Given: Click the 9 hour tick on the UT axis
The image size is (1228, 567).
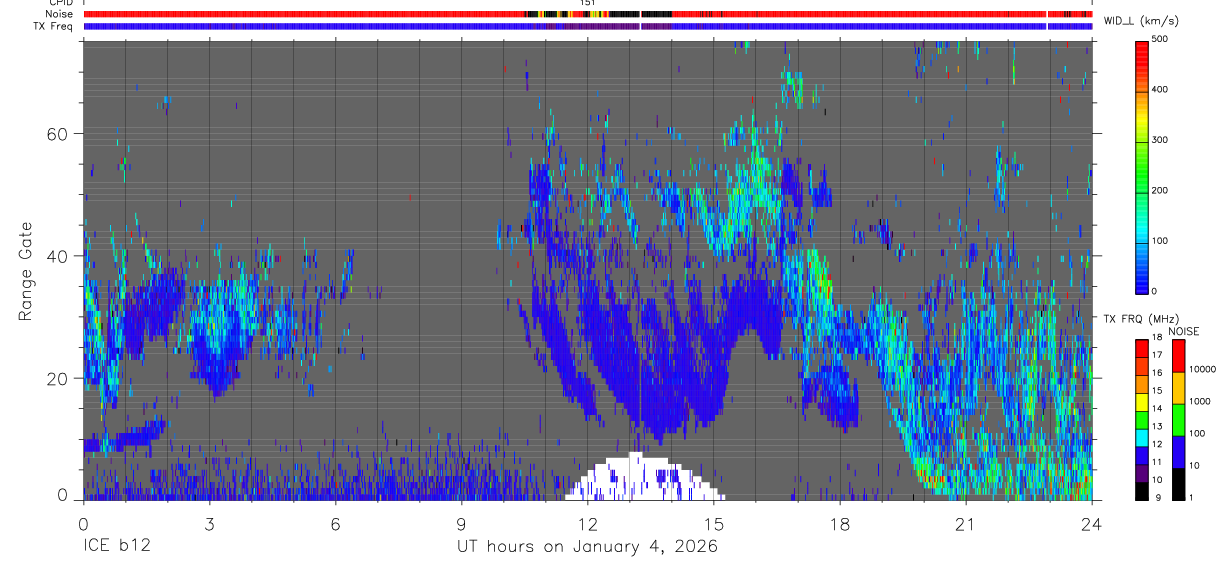Looking at the screenshot, I should click(x=461, y=524).
